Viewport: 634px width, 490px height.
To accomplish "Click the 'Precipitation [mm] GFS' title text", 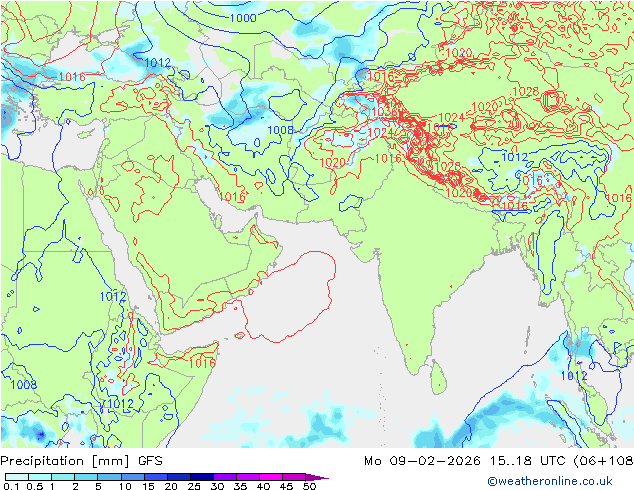I will (81, 461).
